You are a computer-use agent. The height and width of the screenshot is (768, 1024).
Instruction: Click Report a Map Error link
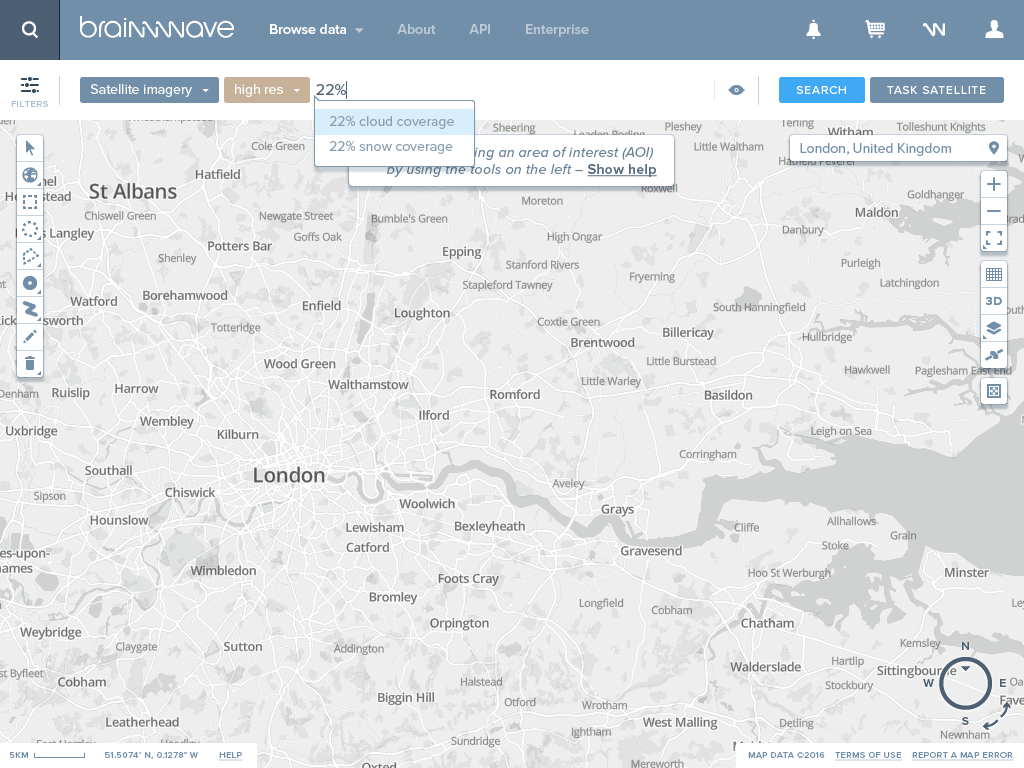point(962,755)
